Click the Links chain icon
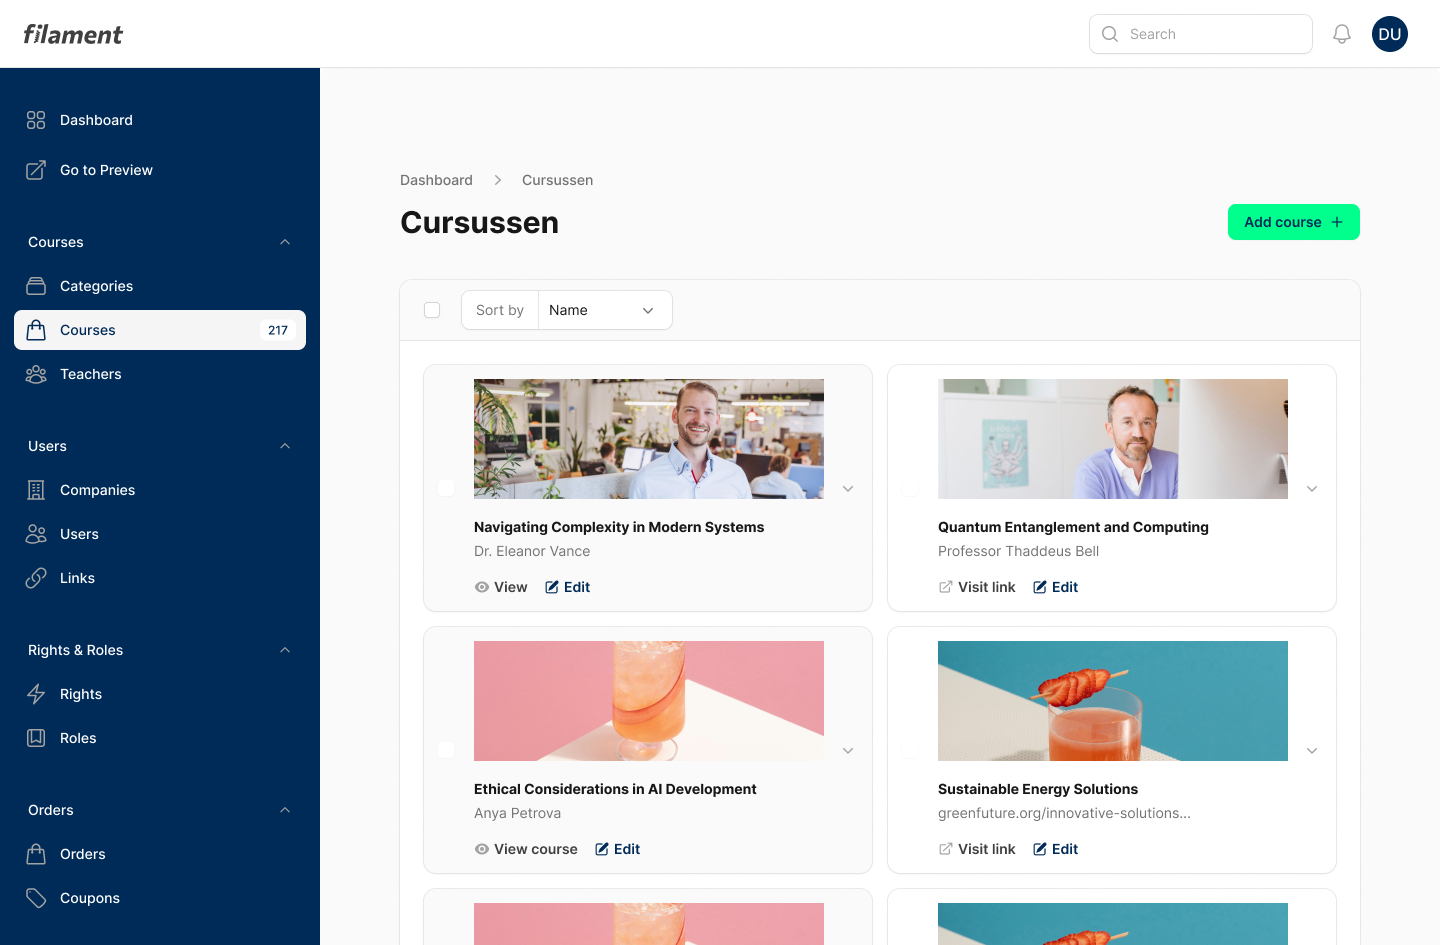This screenshot has height=945, width=1440. 36,578
